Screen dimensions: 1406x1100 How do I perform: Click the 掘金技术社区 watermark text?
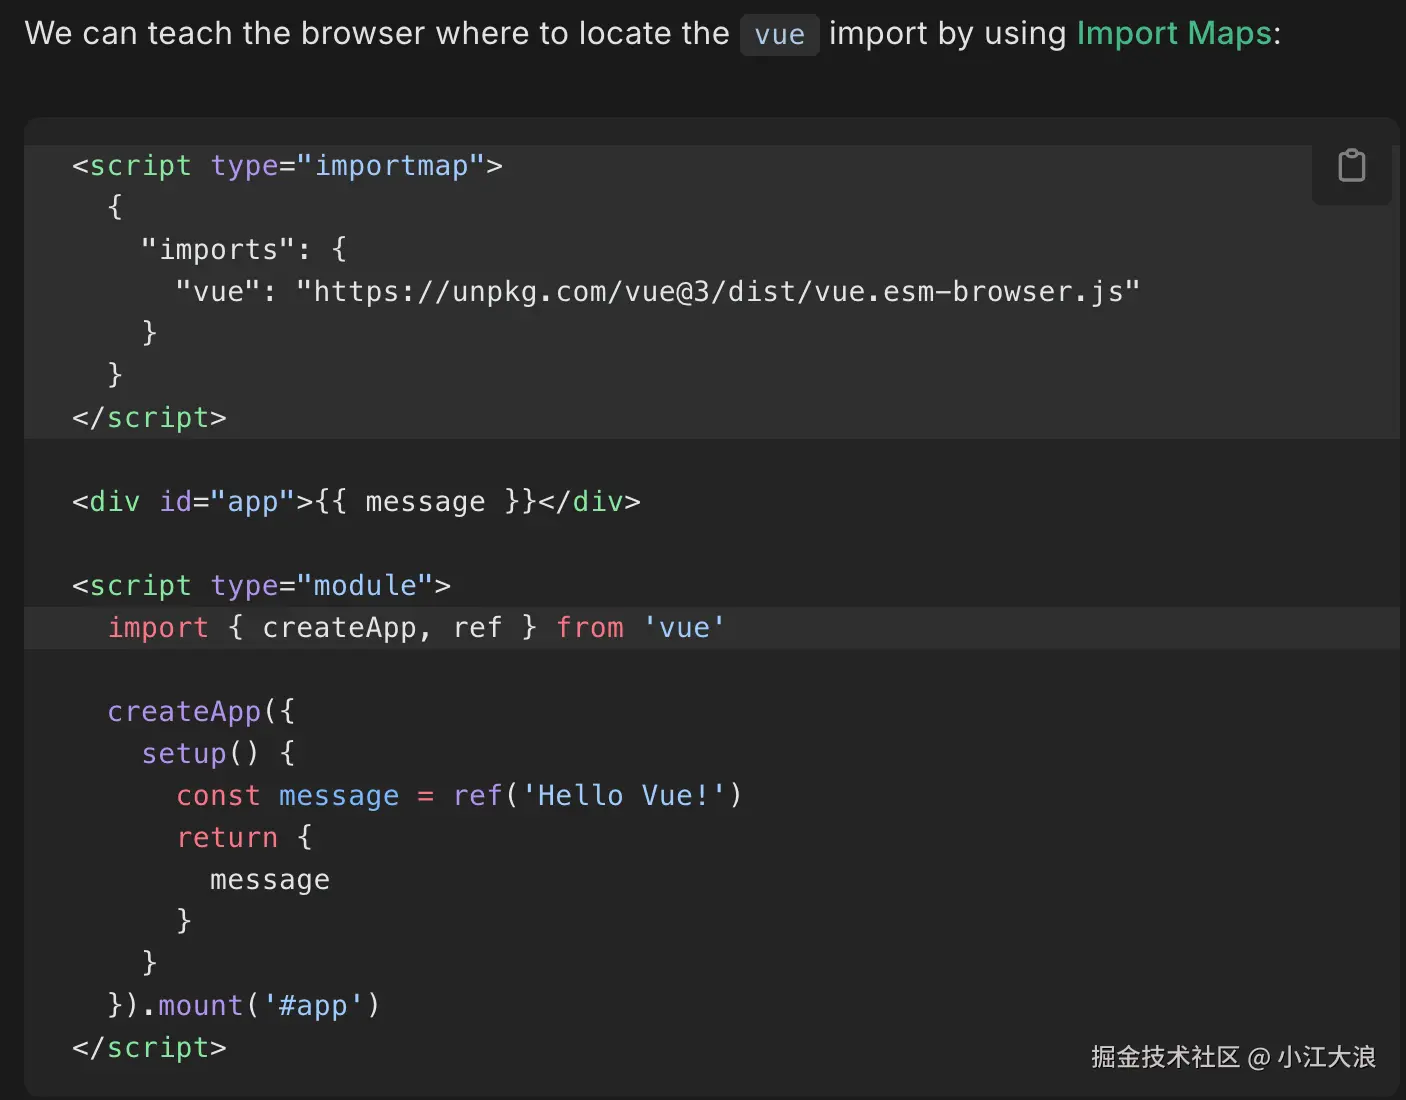[1165, 1057]
